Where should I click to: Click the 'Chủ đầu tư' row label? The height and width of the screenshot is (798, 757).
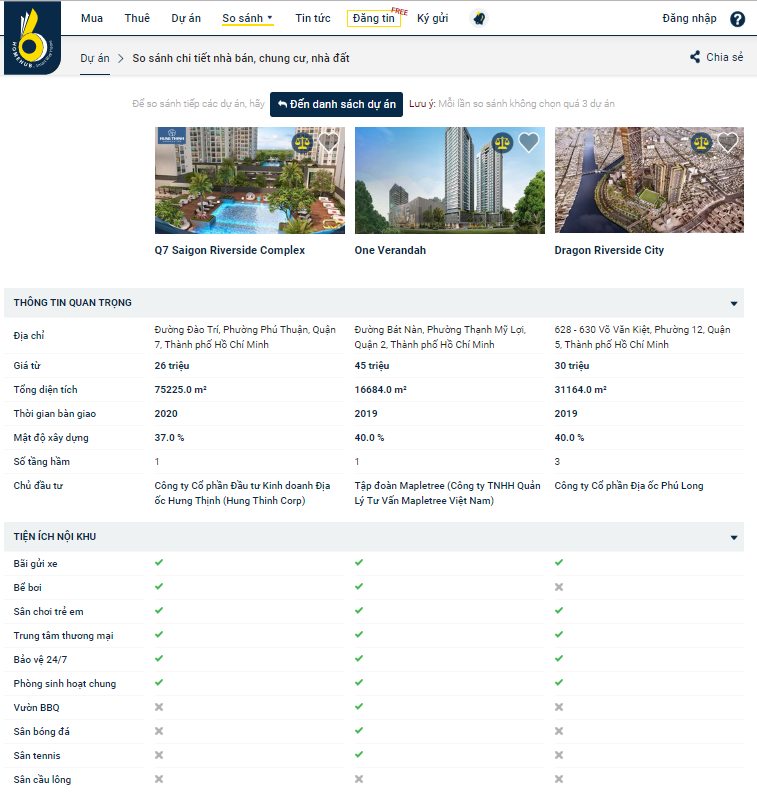coord(38,486)
